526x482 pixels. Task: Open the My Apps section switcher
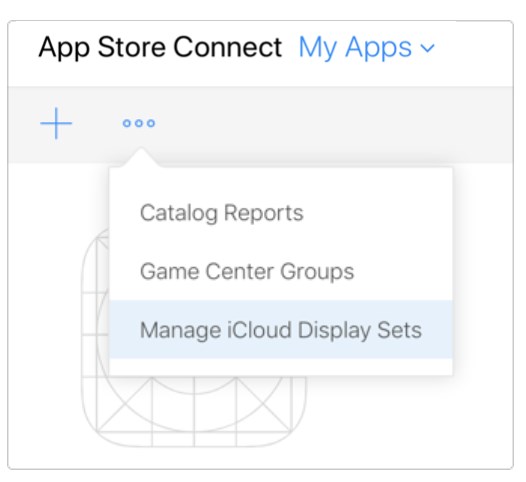(x=366, y=48)
